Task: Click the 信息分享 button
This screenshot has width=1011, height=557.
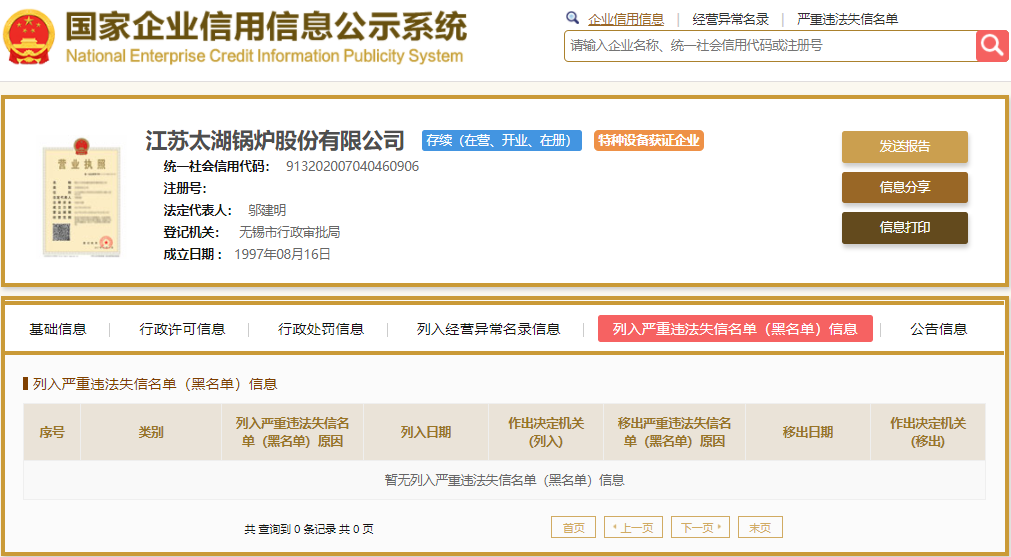Action: [x=905, y=188]
